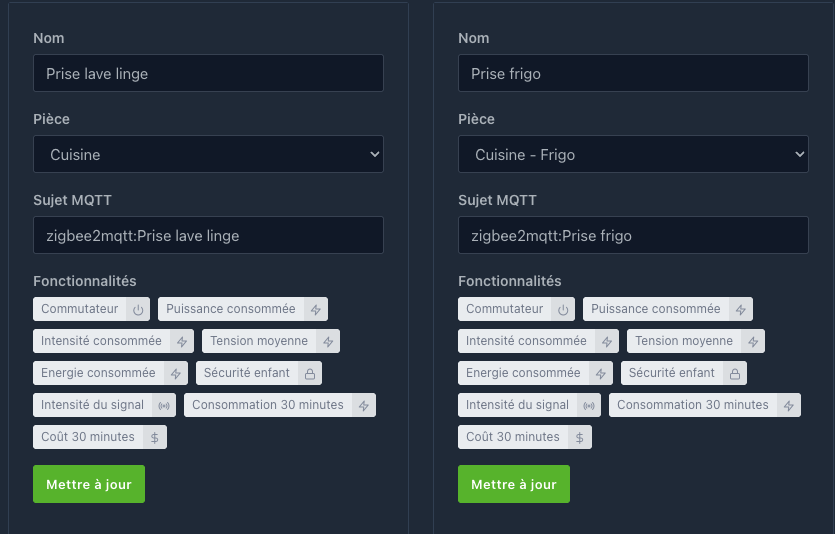Click dollar icon on Prise lave linge Coût 30 minutes
Image resolution: width=835 pixels, height=534 pixels.
154,438
